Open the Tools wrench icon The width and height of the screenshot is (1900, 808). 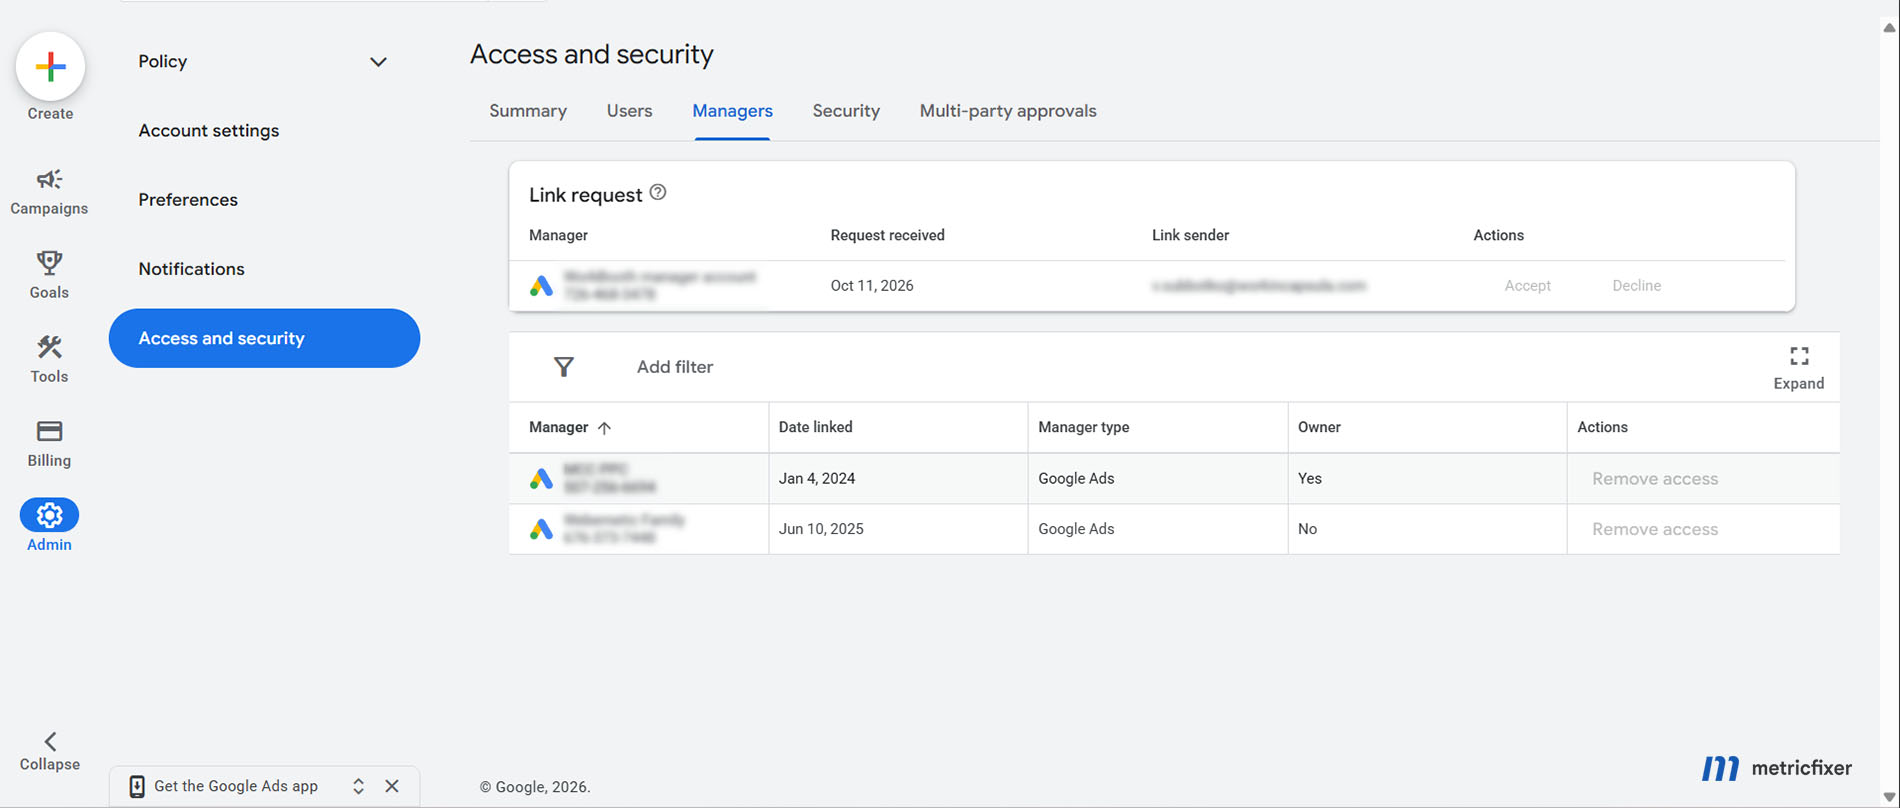point(49,346)
